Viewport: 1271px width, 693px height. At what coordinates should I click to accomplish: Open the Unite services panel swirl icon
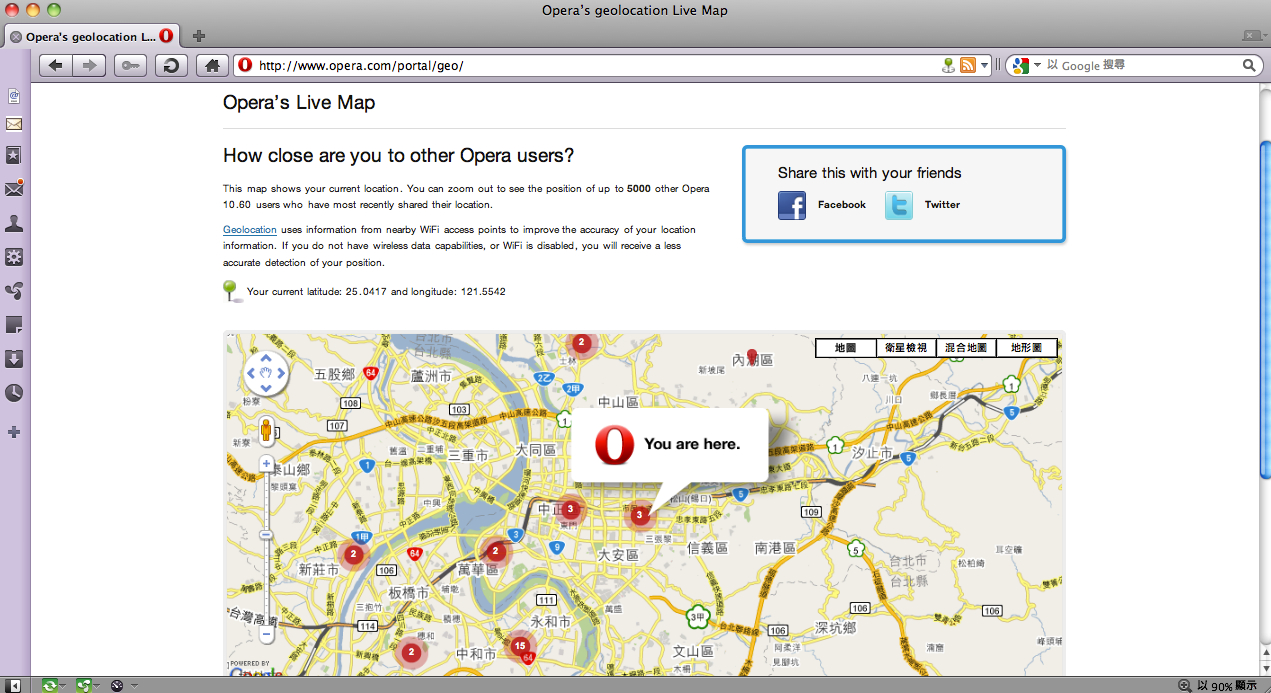14,291
